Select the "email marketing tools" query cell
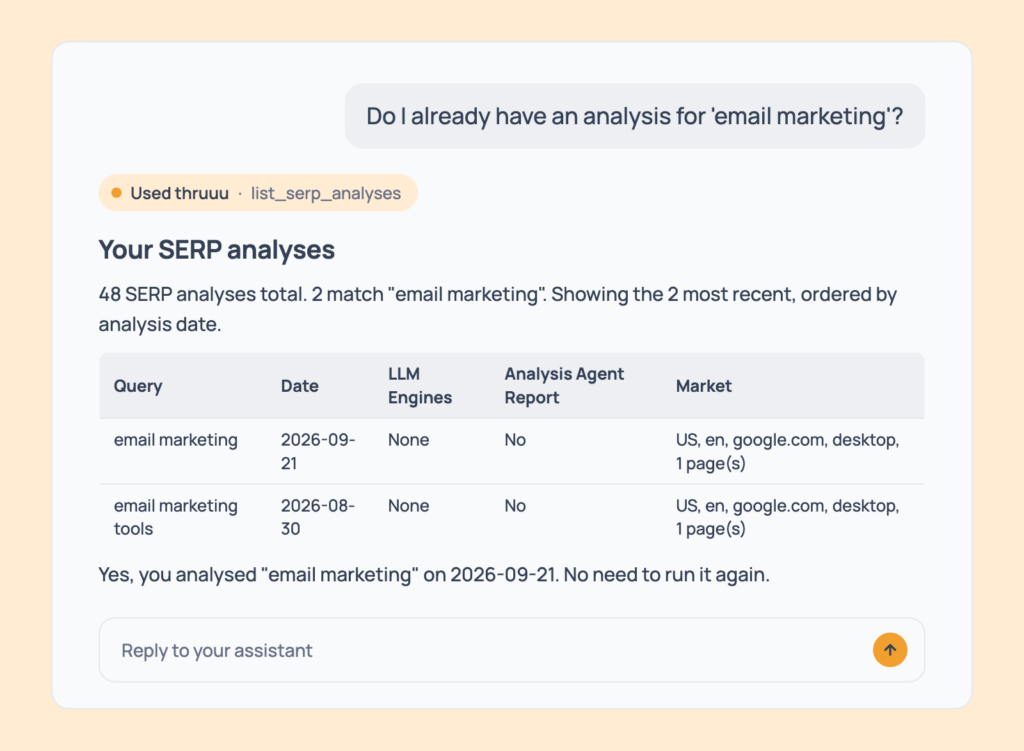Viewport: 1024px width, 751px height. [x=176, y=517]
